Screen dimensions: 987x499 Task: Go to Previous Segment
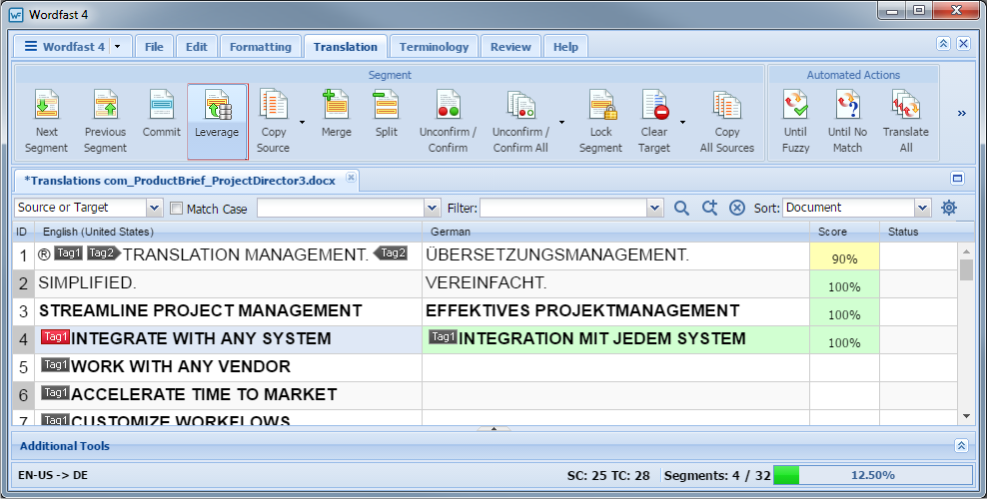tap(105, 121)
